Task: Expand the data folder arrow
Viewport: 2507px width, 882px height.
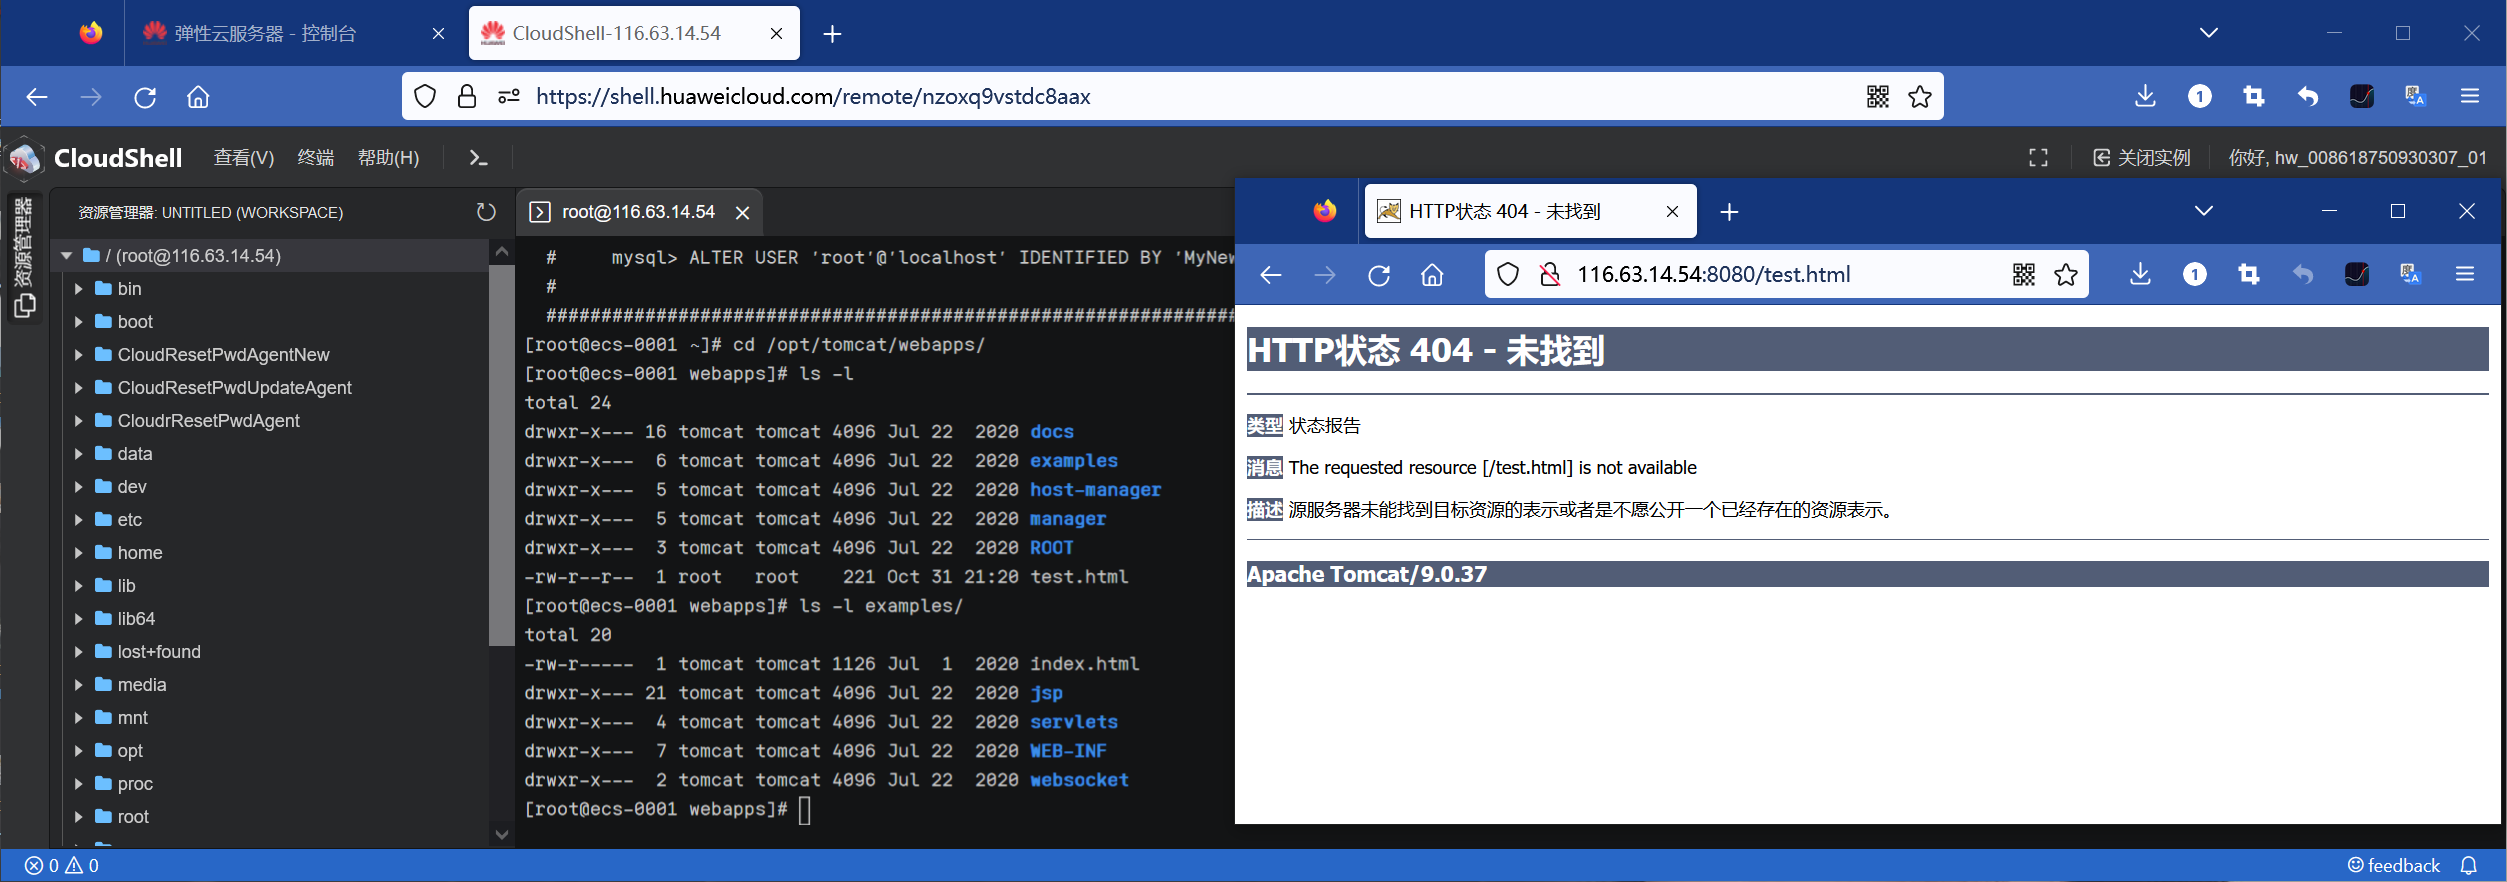Action: 78,454
